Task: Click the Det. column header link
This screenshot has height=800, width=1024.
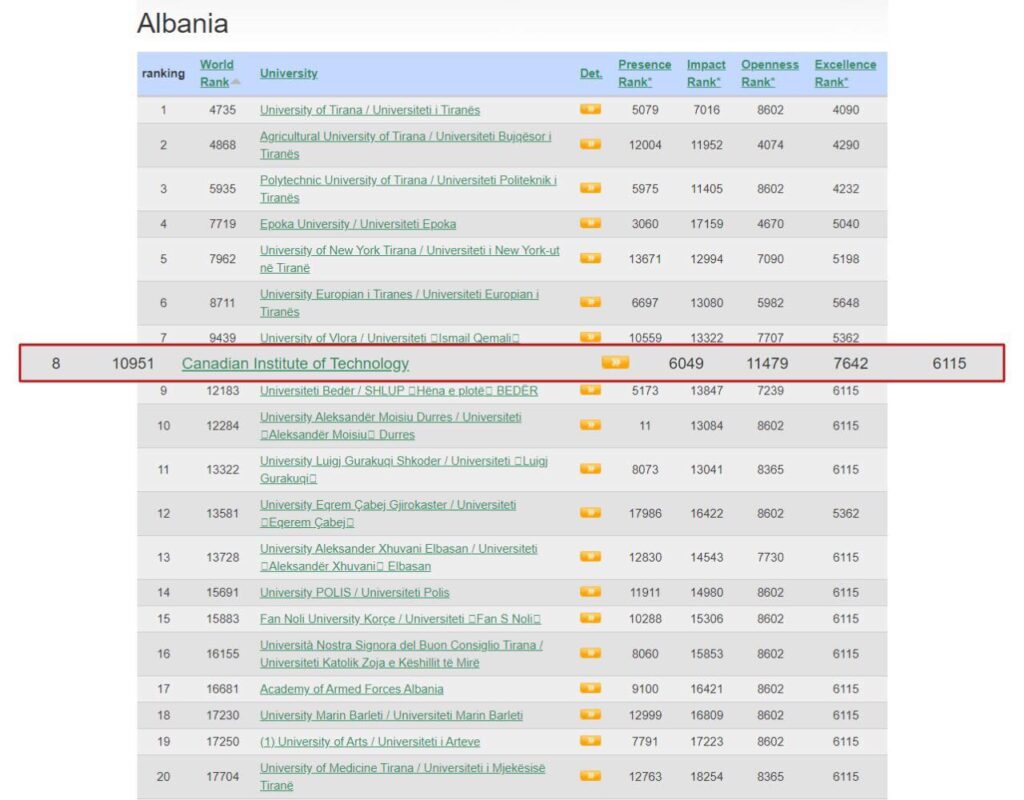Action: click(x=591, y=73)
